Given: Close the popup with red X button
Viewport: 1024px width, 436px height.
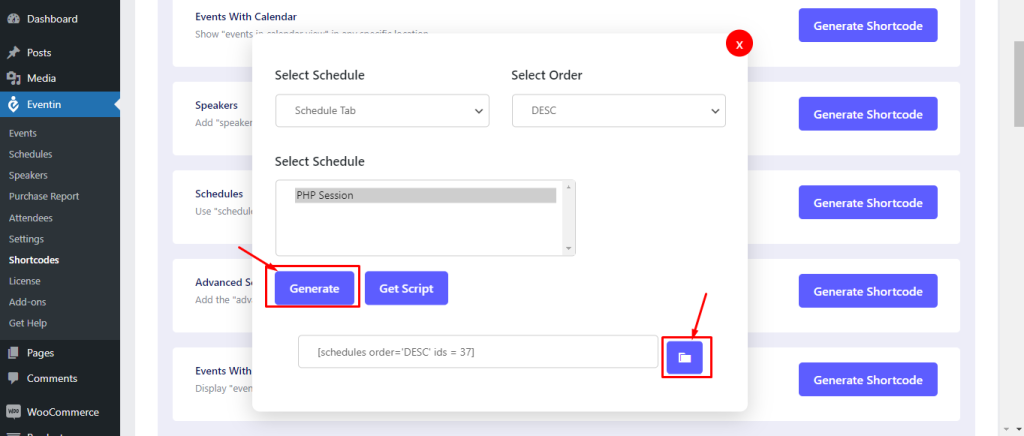Looking at the screenshot, I should (739, 45).
